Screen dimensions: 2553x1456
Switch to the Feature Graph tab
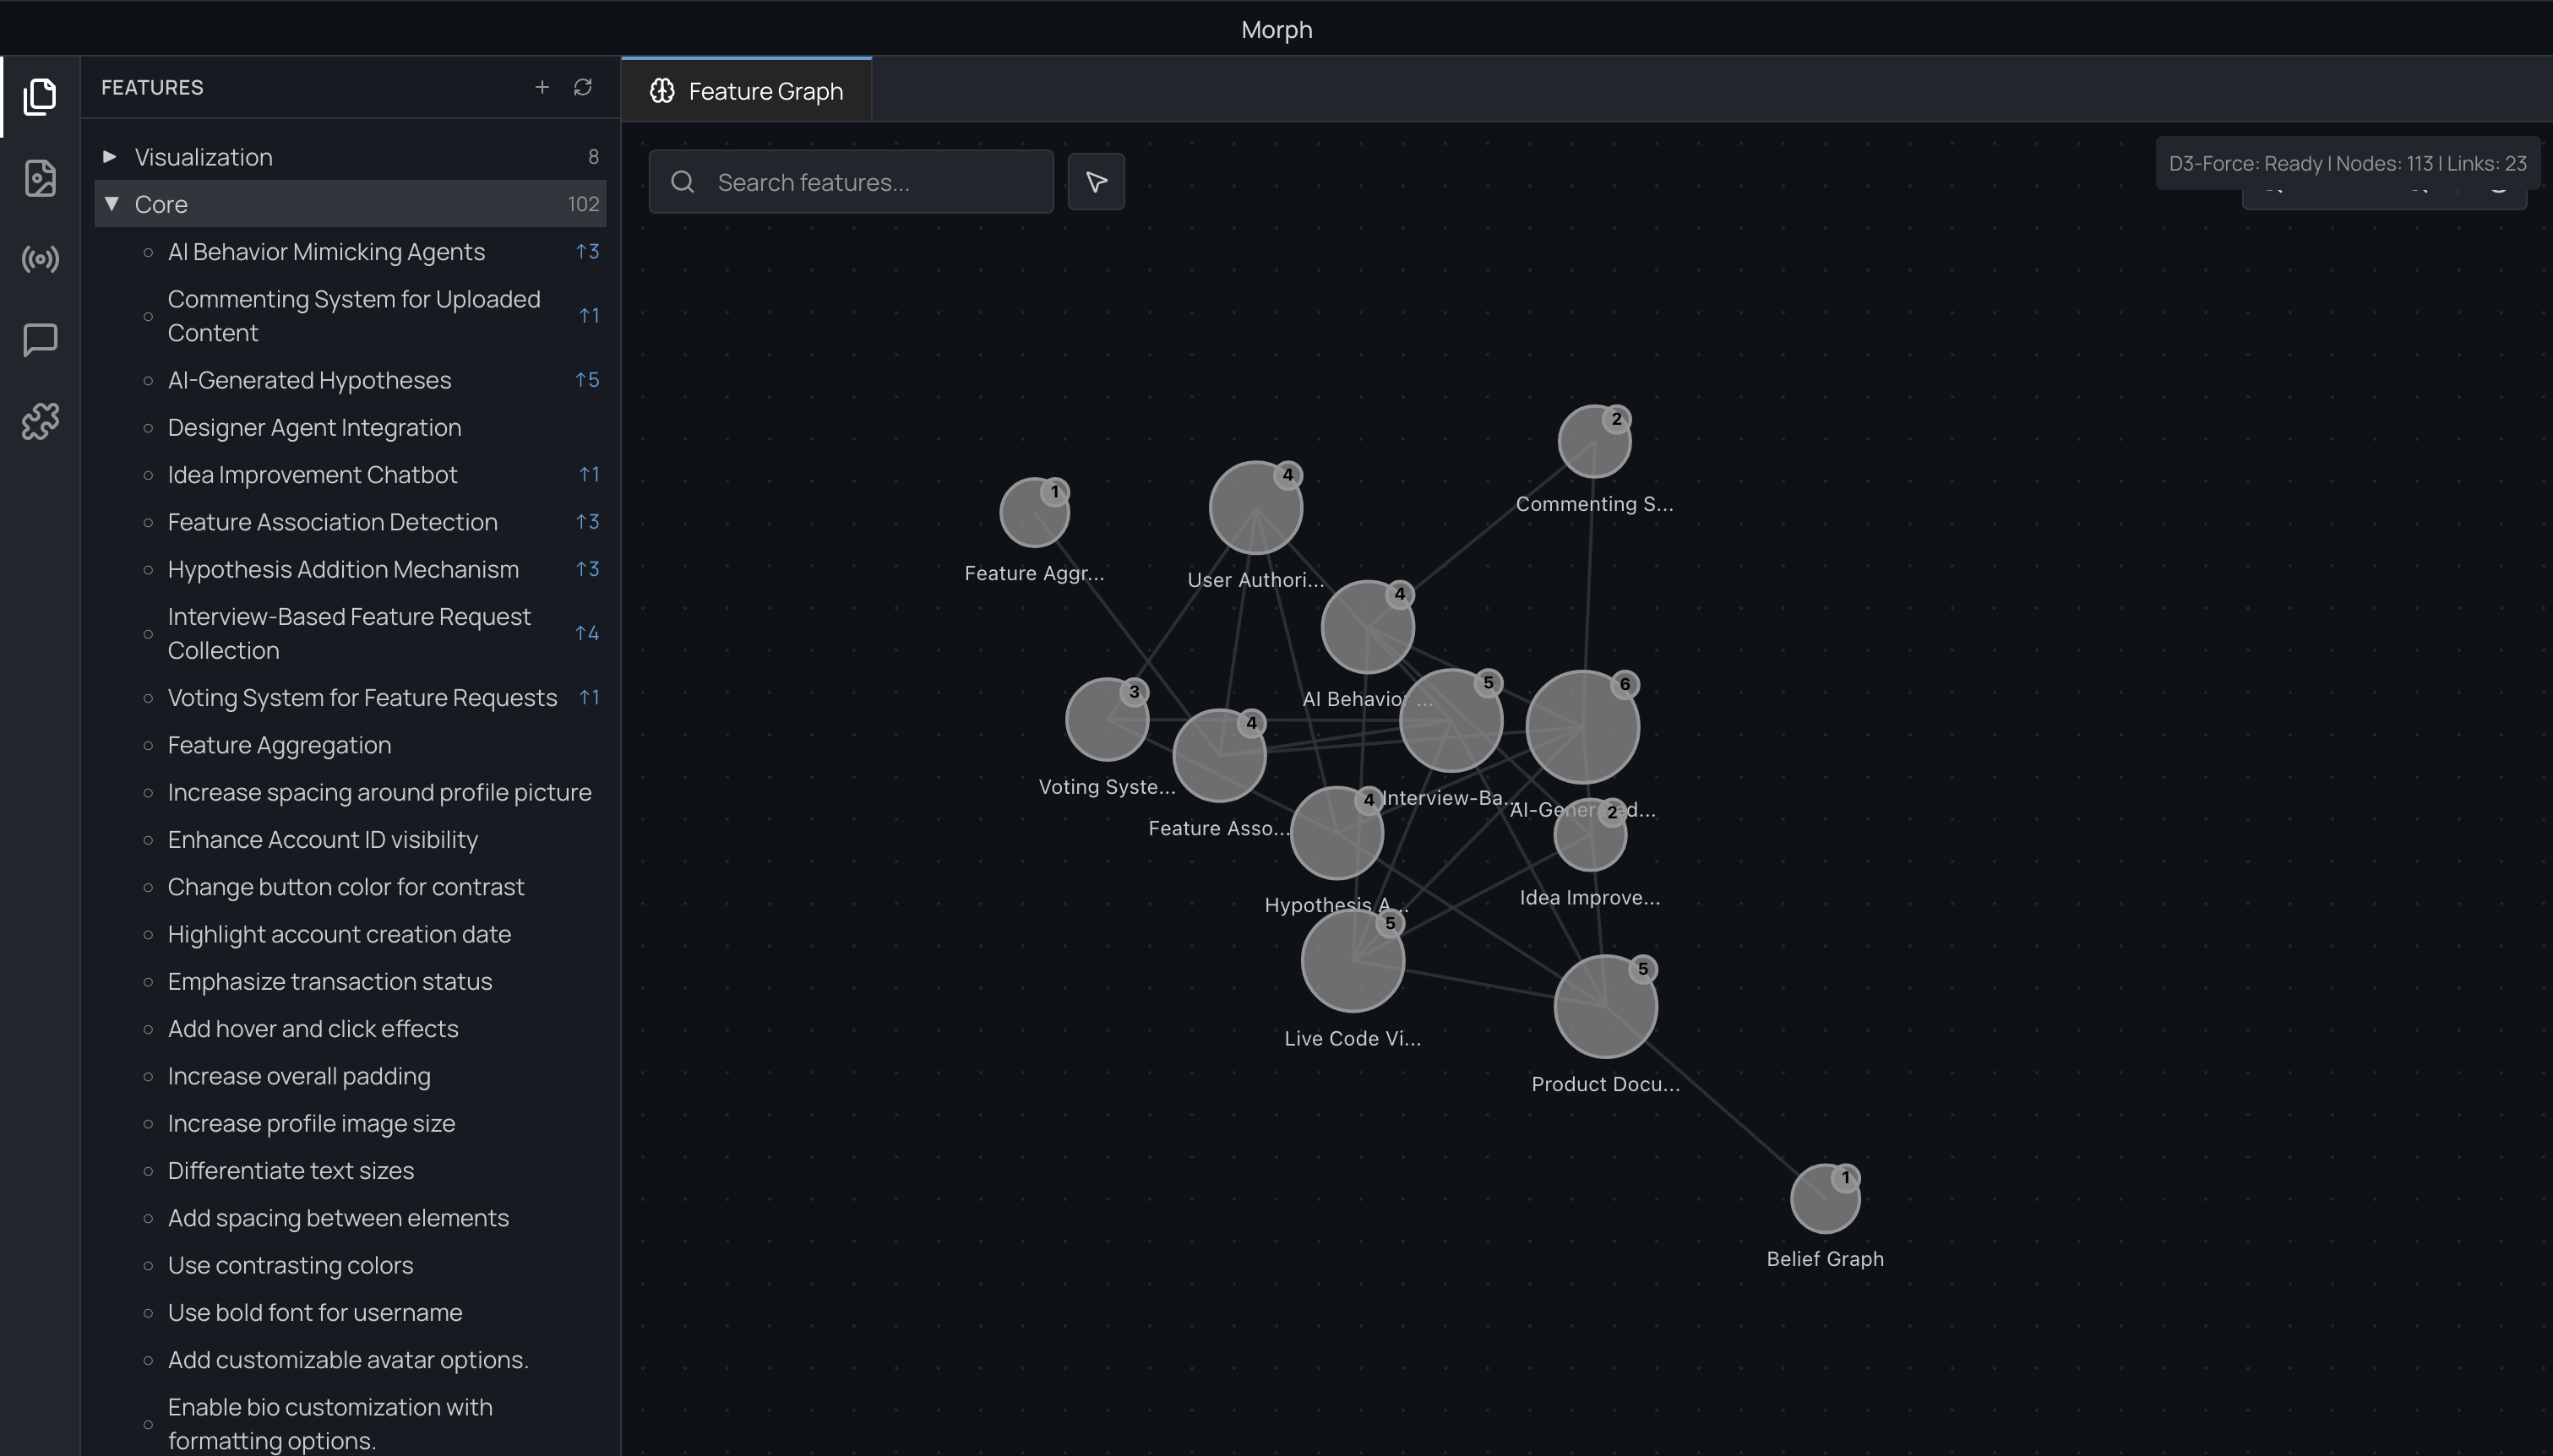coord(747,91)
